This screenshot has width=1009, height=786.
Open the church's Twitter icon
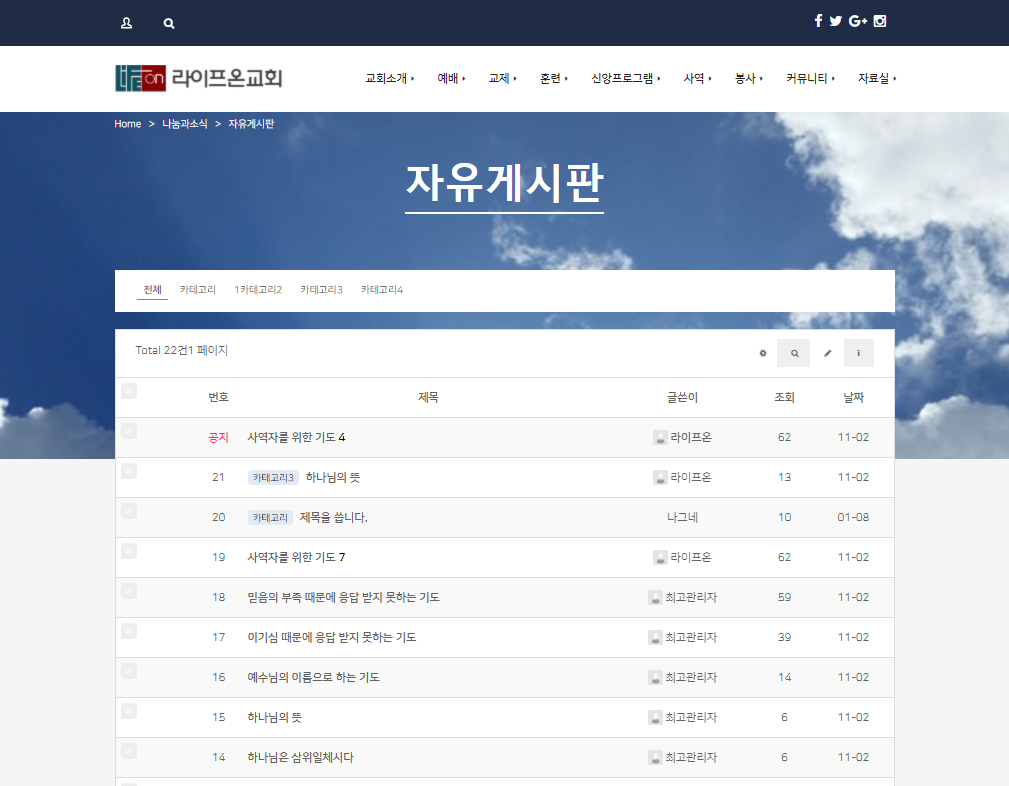[x=836, y=20]
